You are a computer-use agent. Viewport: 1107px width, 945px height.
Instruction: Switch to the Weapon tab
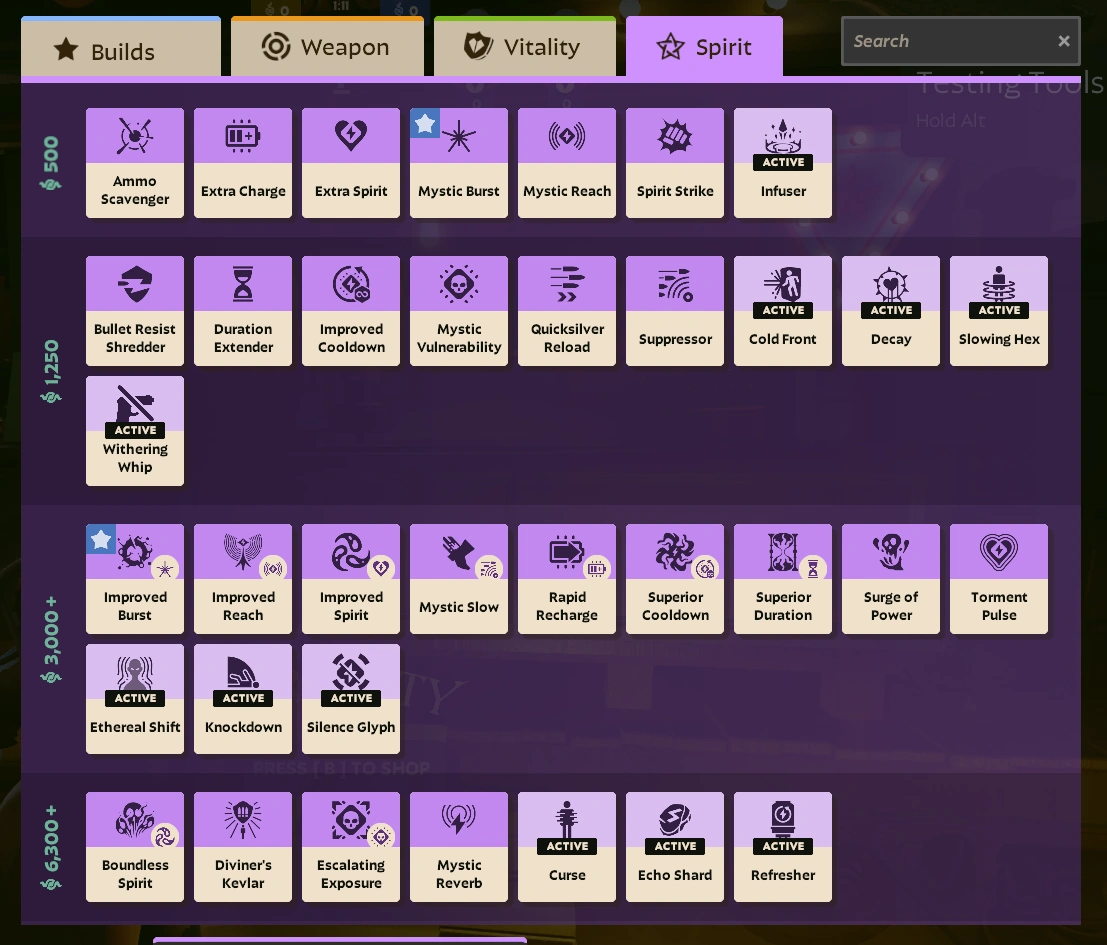point(327,47)
